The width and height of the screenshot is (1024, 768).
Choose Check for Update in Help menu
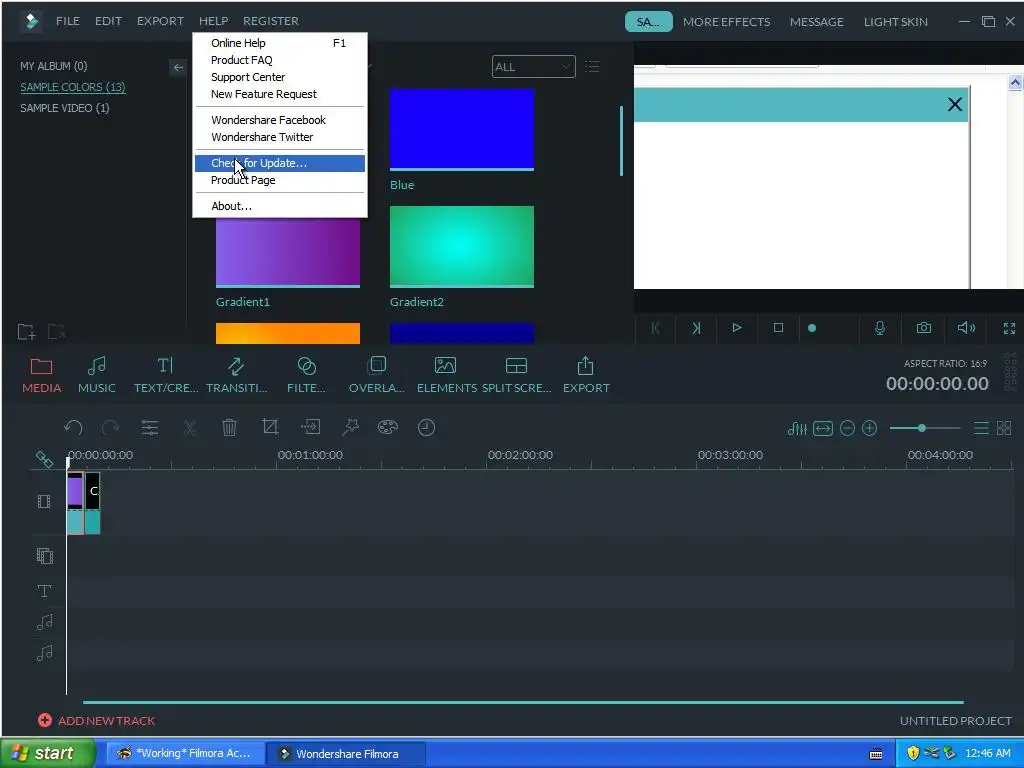coord(280,163)
